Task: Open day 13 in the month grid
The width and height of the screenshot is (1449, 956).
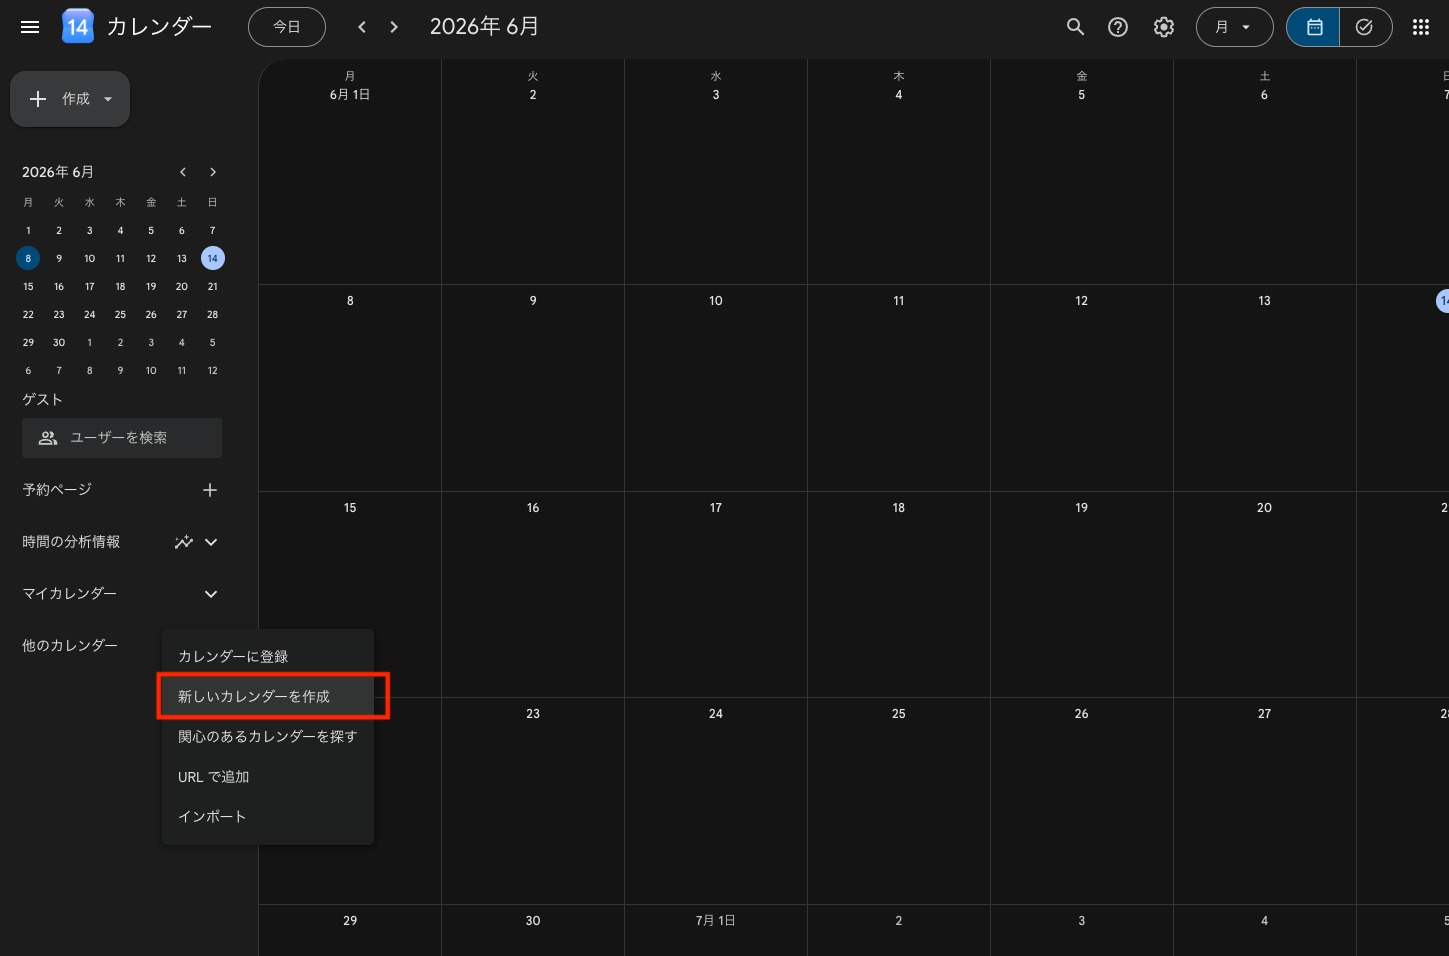Action: (x=1264, y=301)
